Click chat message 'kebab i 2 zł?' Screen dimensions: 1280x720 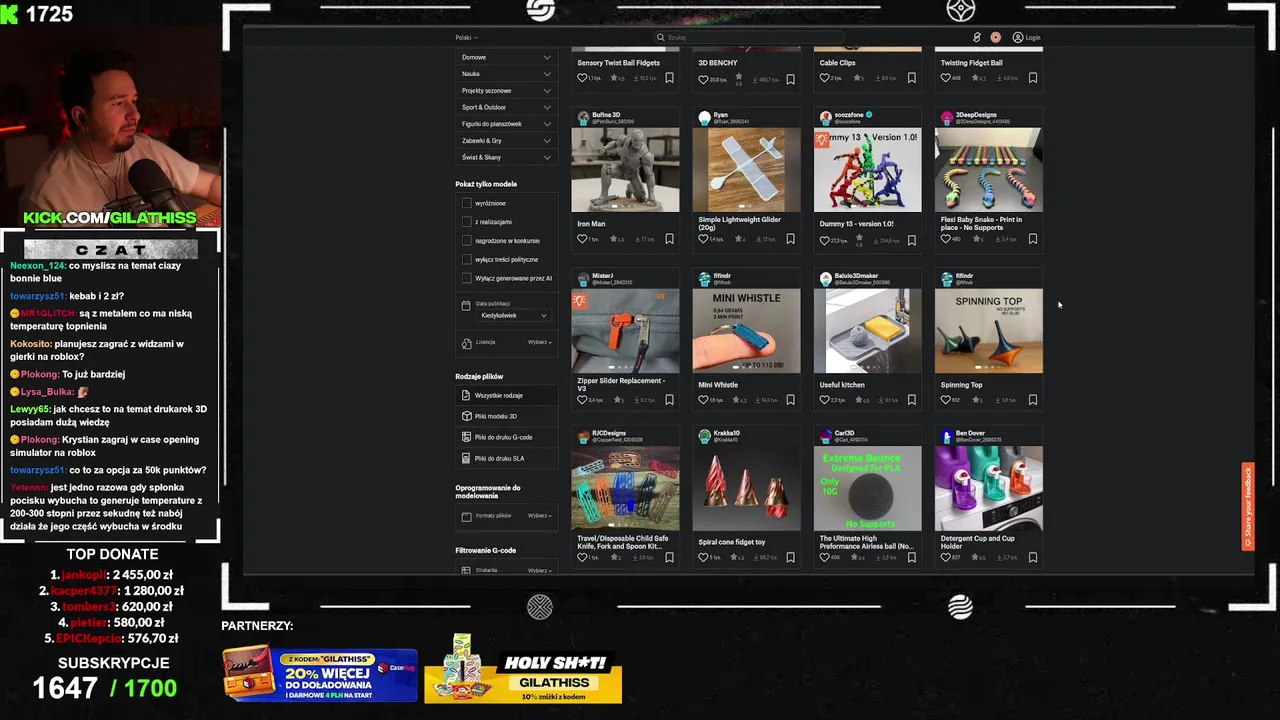coord(97,296)
